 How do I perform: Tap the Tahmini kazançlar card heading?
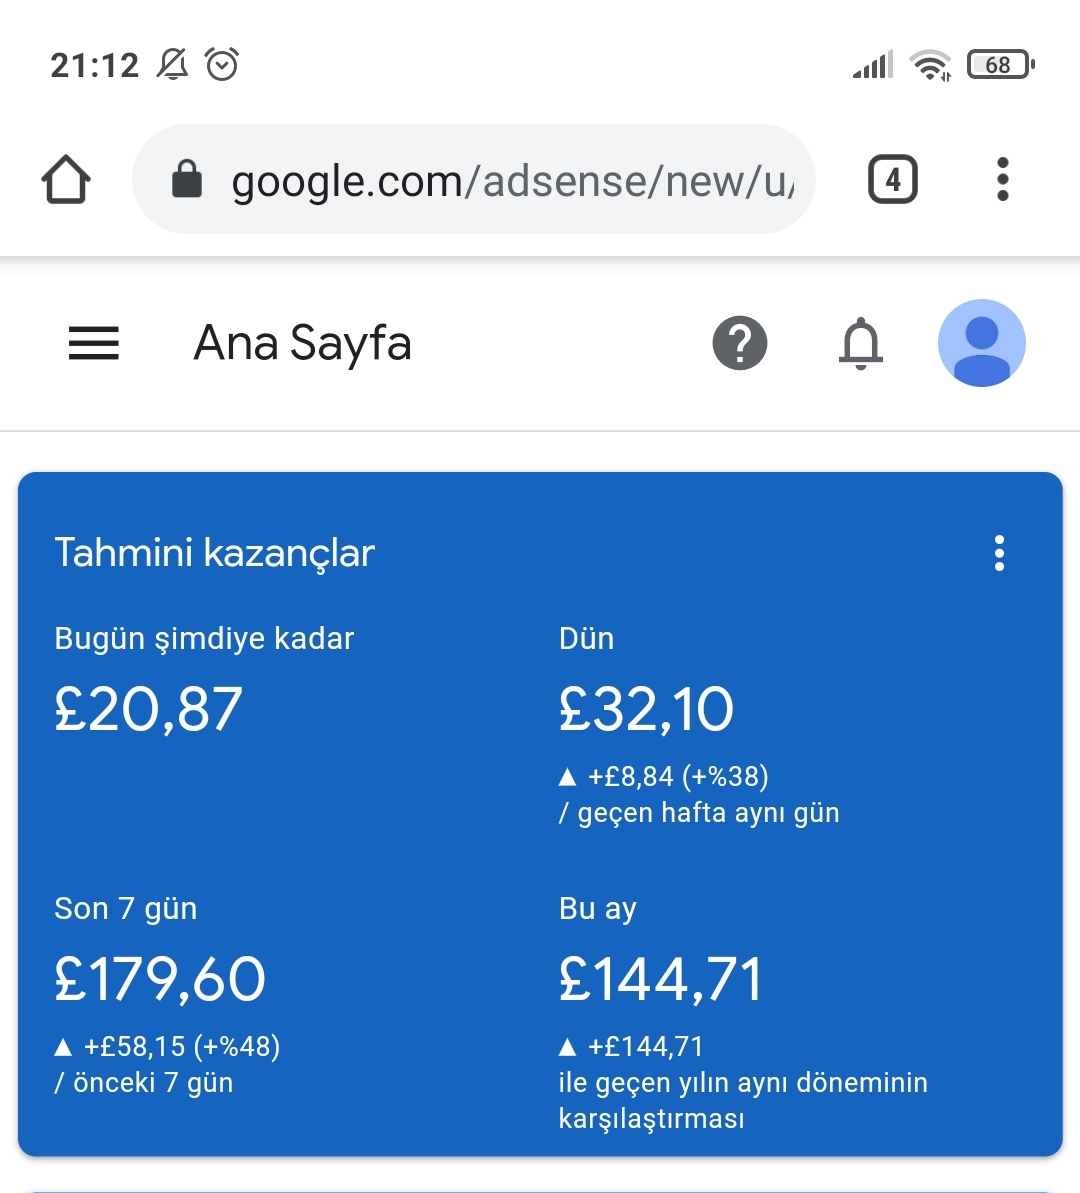coord(215,553)
